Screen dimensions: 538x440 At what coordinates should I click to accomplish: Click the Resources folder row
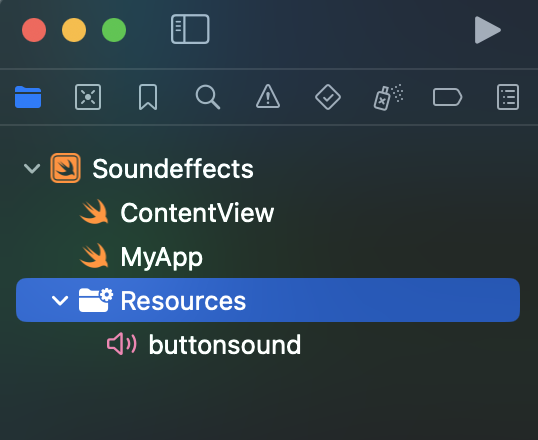tap(268, 300)
